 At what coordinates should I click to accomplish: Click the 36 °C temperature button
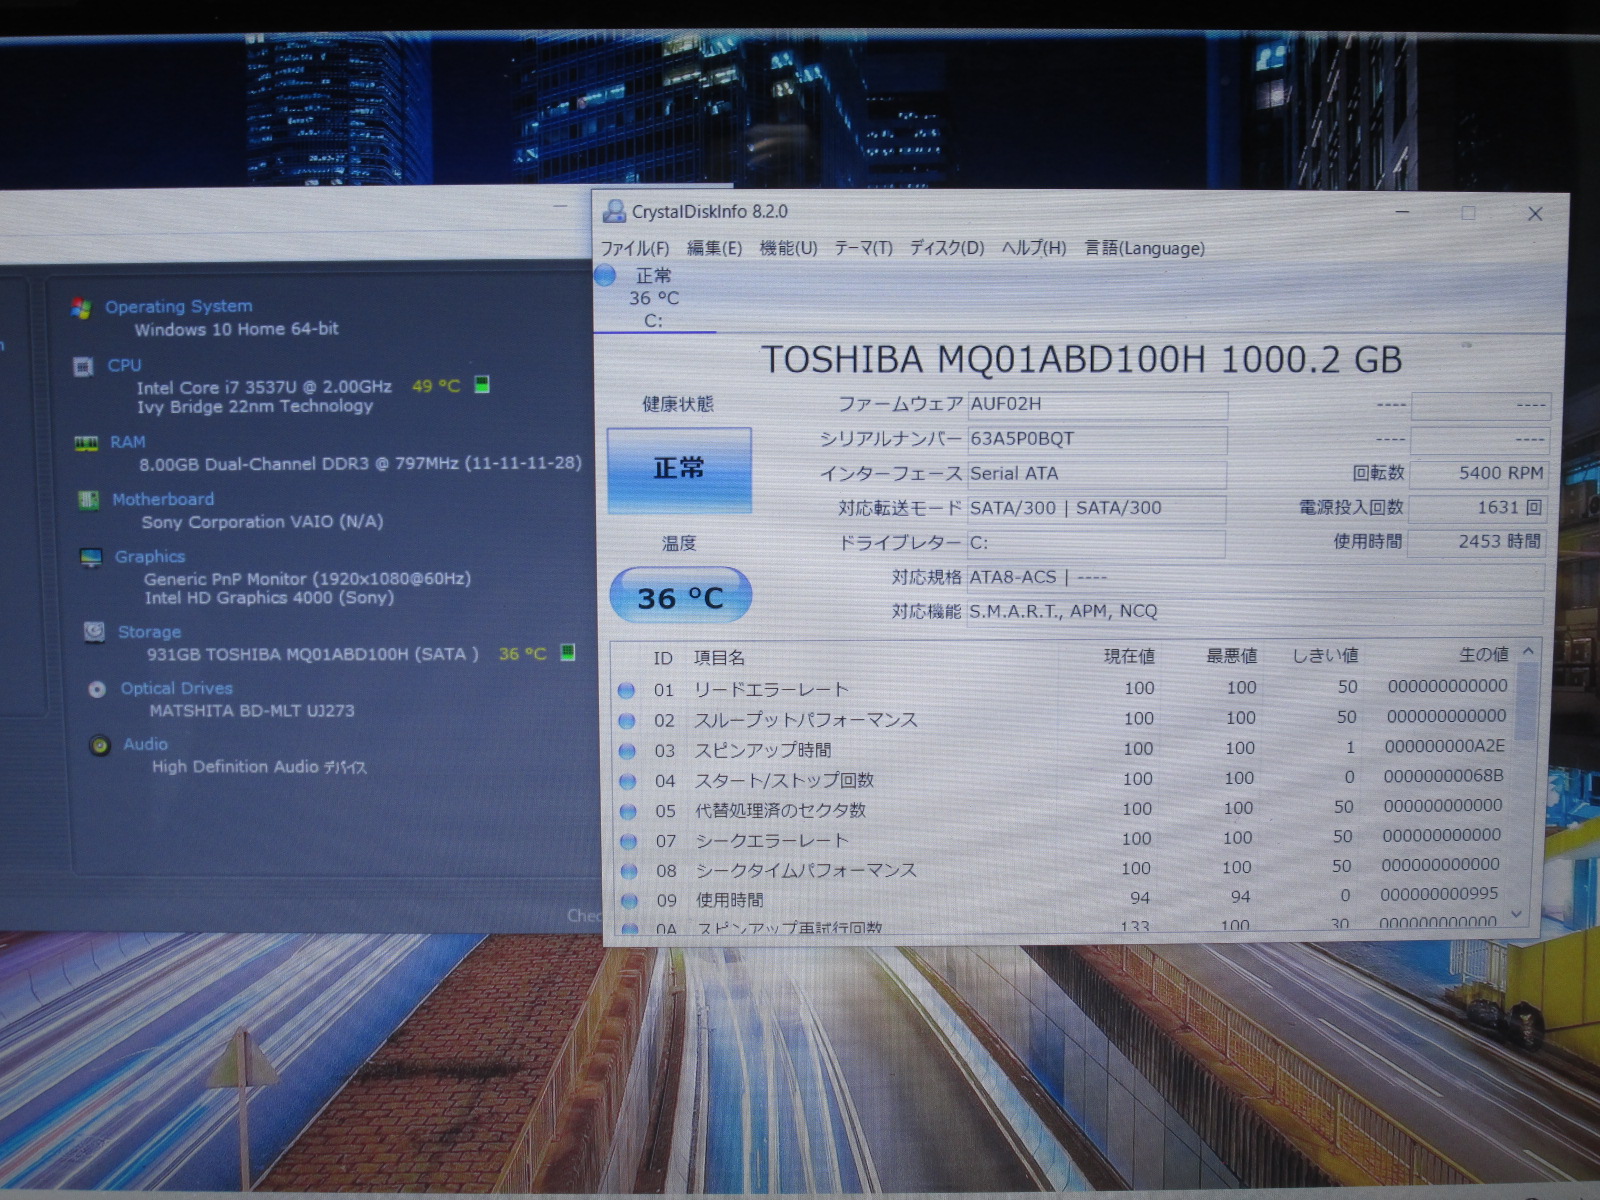tap(680, 597)
